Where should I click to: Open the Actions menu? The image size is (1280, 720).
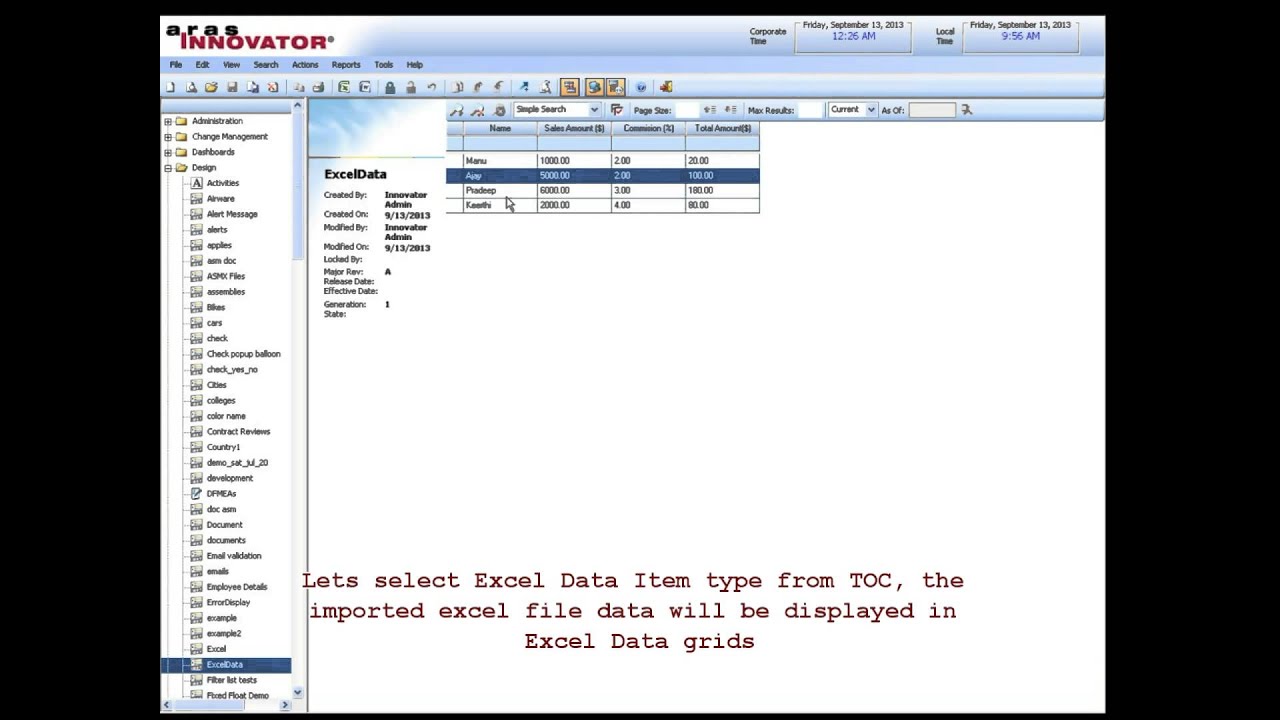coord(305,65)
